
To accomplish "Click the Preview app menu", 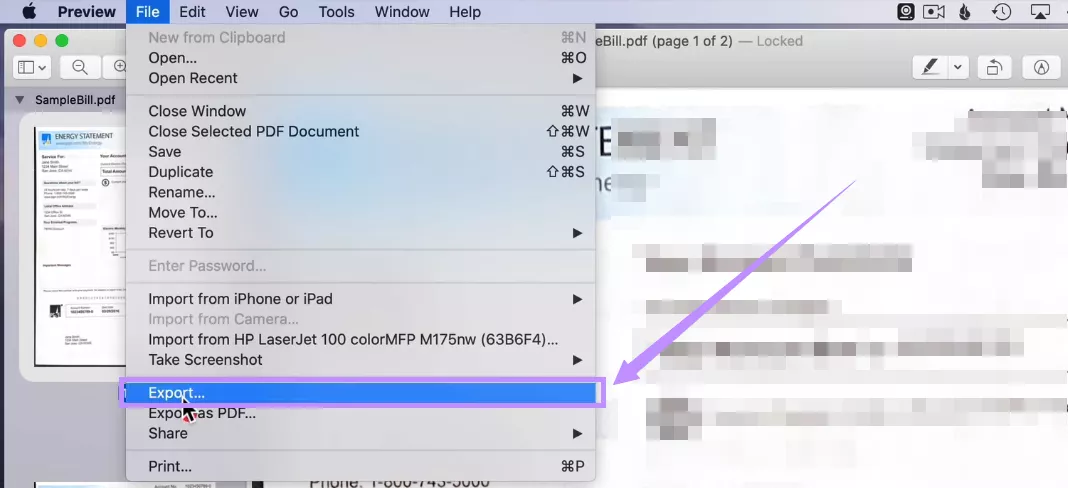I will [87, 12].
